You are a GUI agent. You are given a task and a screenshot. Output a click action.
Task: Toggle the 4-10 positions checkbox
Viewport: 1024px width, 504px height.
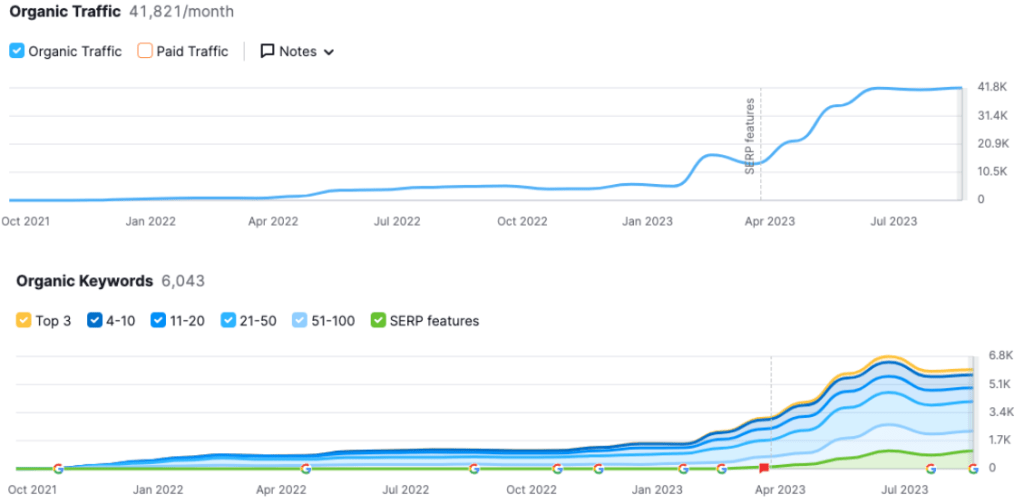tap(97, 321)
